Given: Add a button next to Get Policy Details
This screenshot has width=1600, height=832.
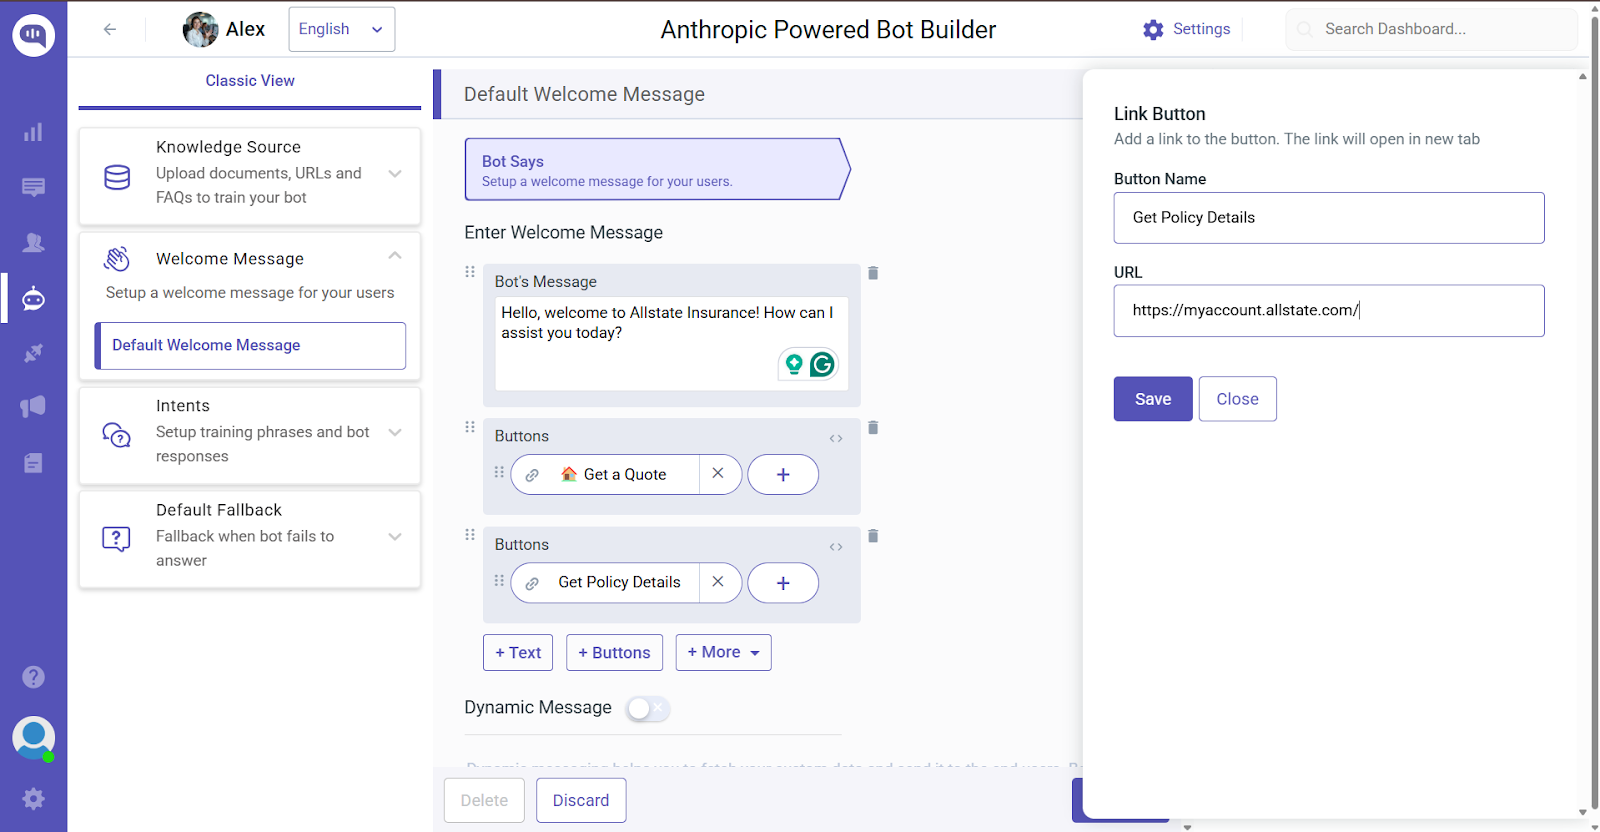Looking at the screenshot, I should click(783, 583).
